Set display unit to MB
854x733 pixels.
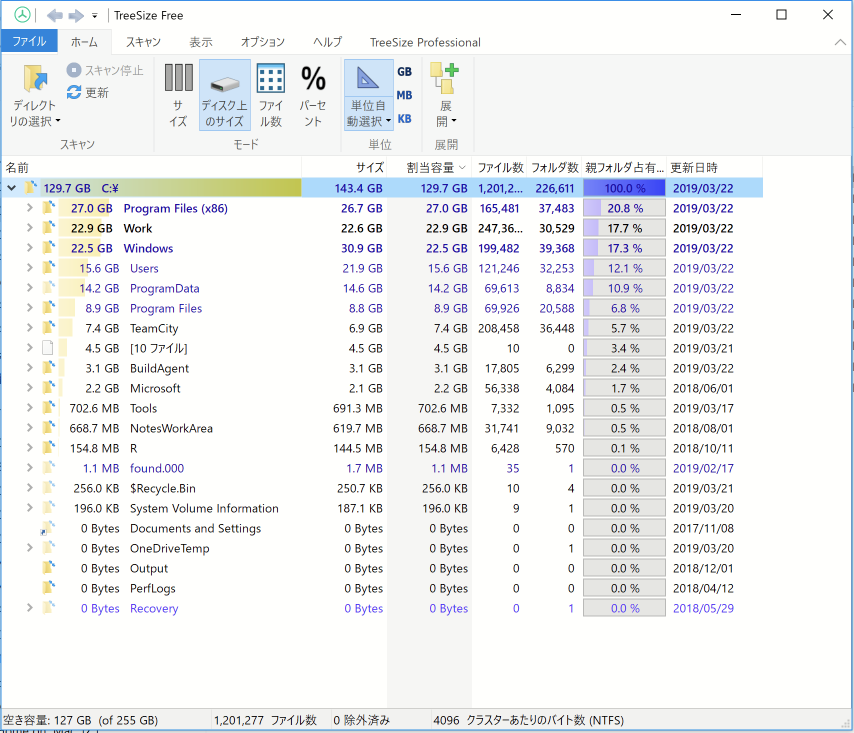coord(404,95)
